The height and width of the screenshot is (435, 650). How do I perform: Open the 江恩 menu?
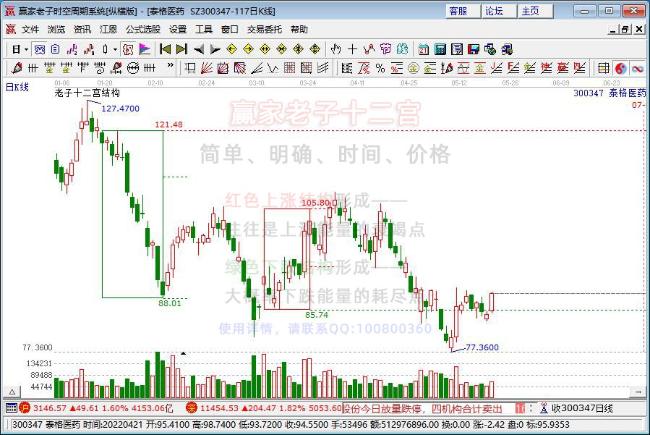(108, 29)
